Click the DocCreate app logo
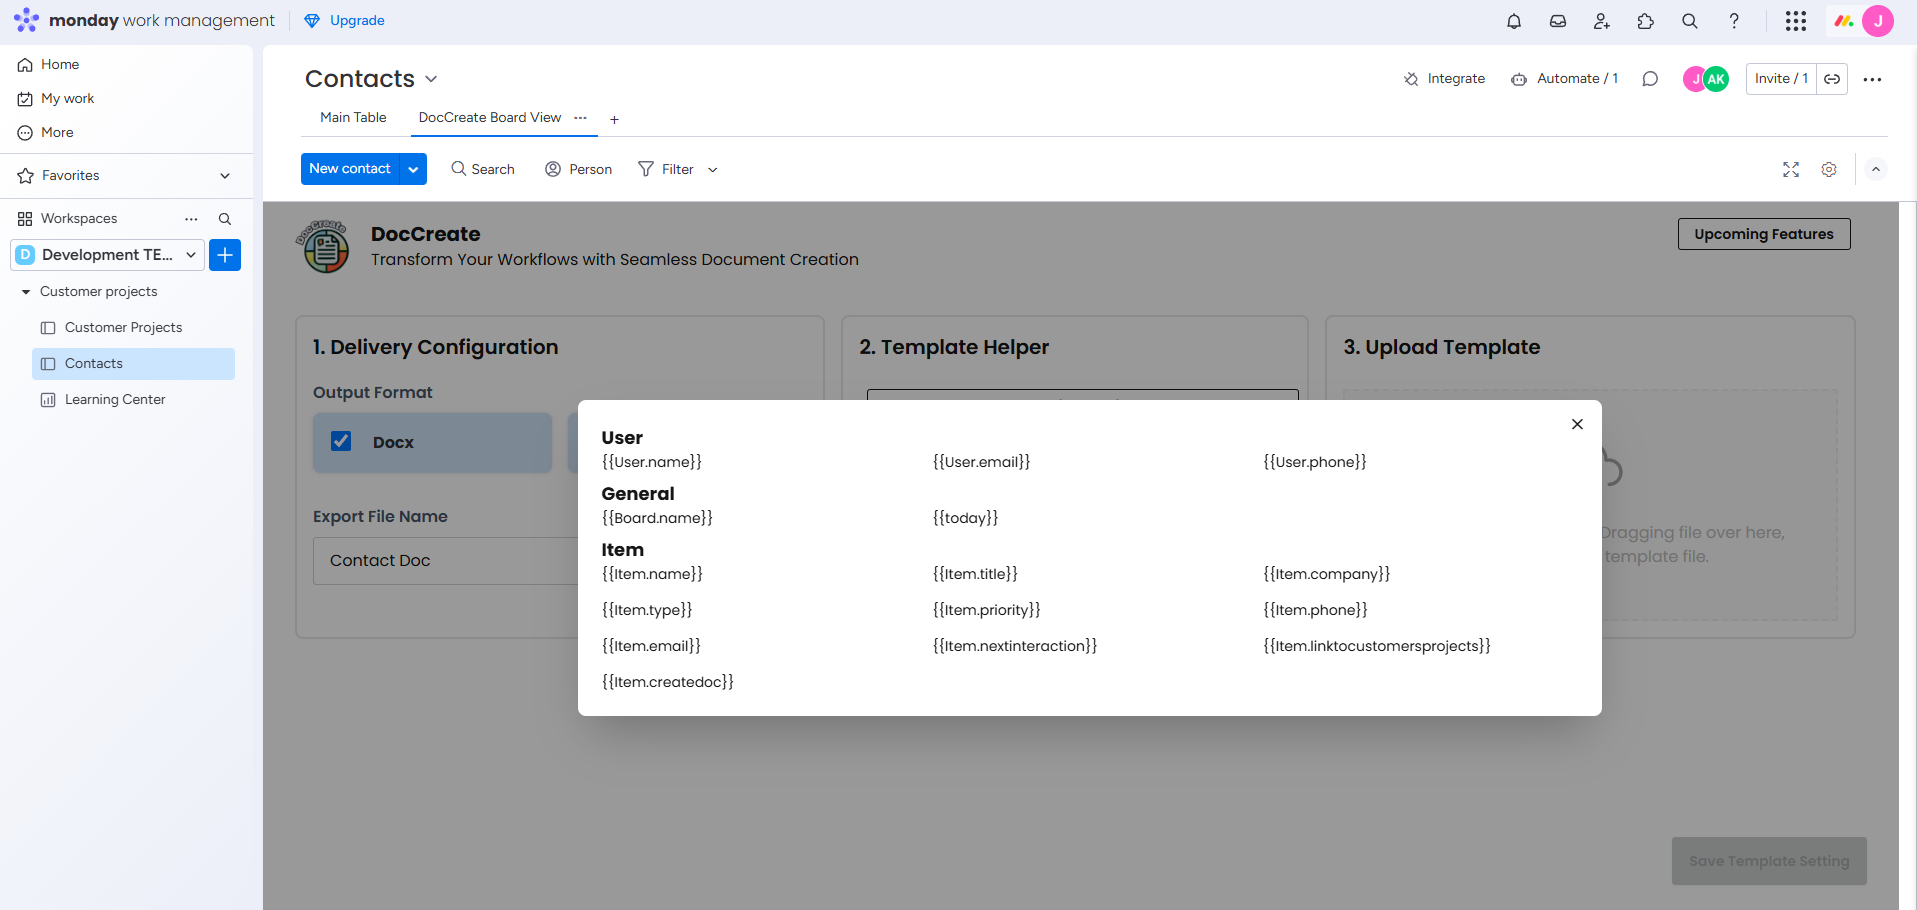Image resolution: width=1917 pixels, height=910 pixels. [322, 246]
